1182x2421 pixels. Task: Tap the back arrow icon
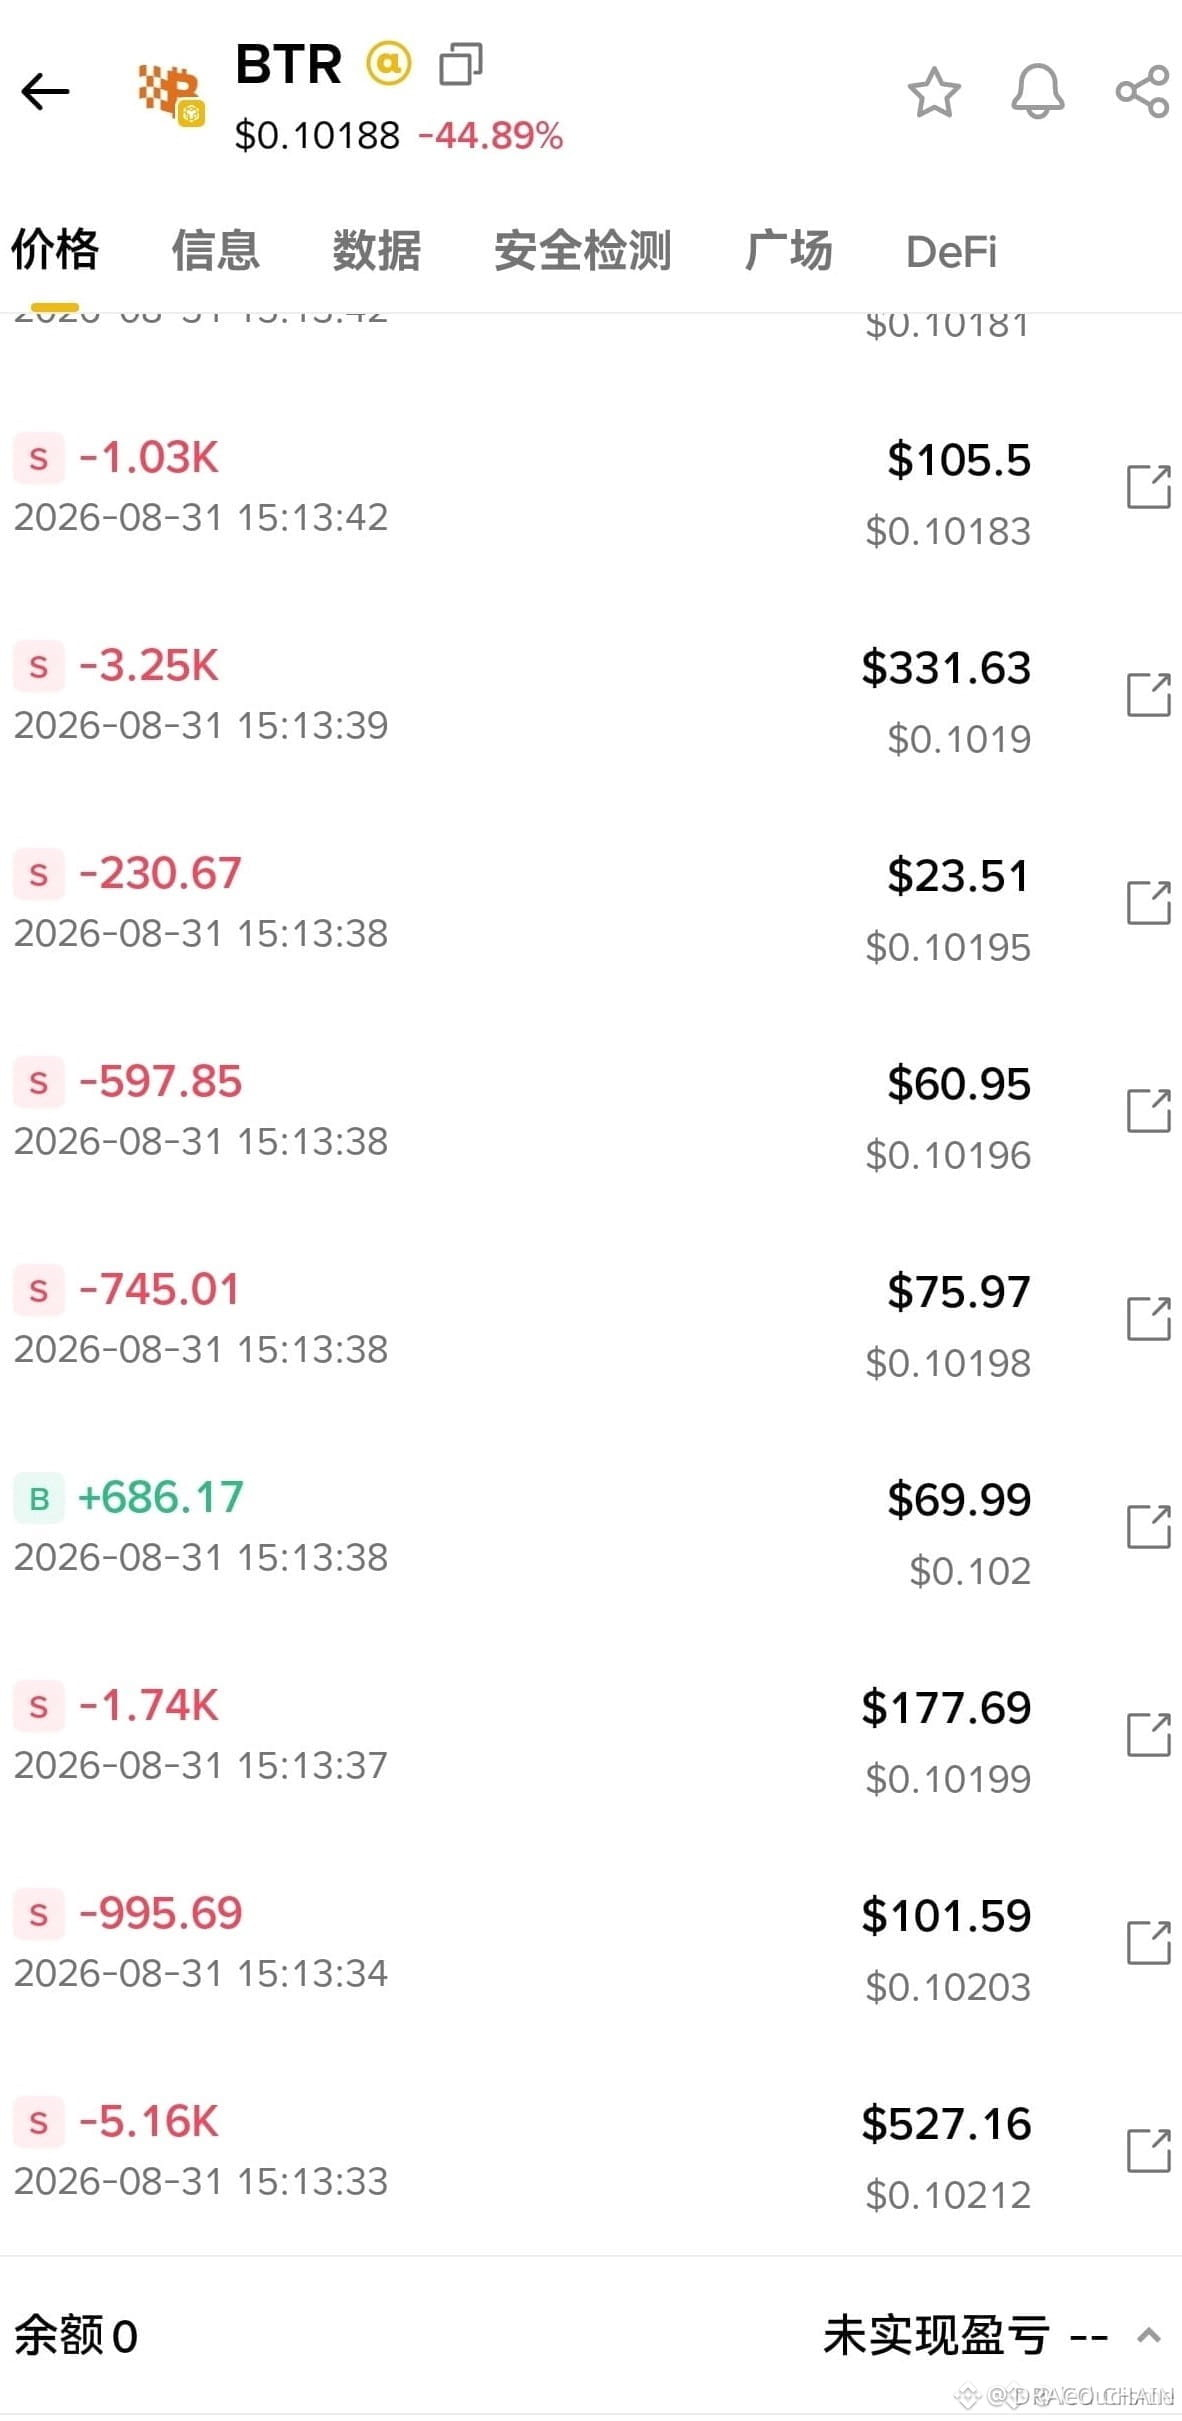click(x=45, y=92)
